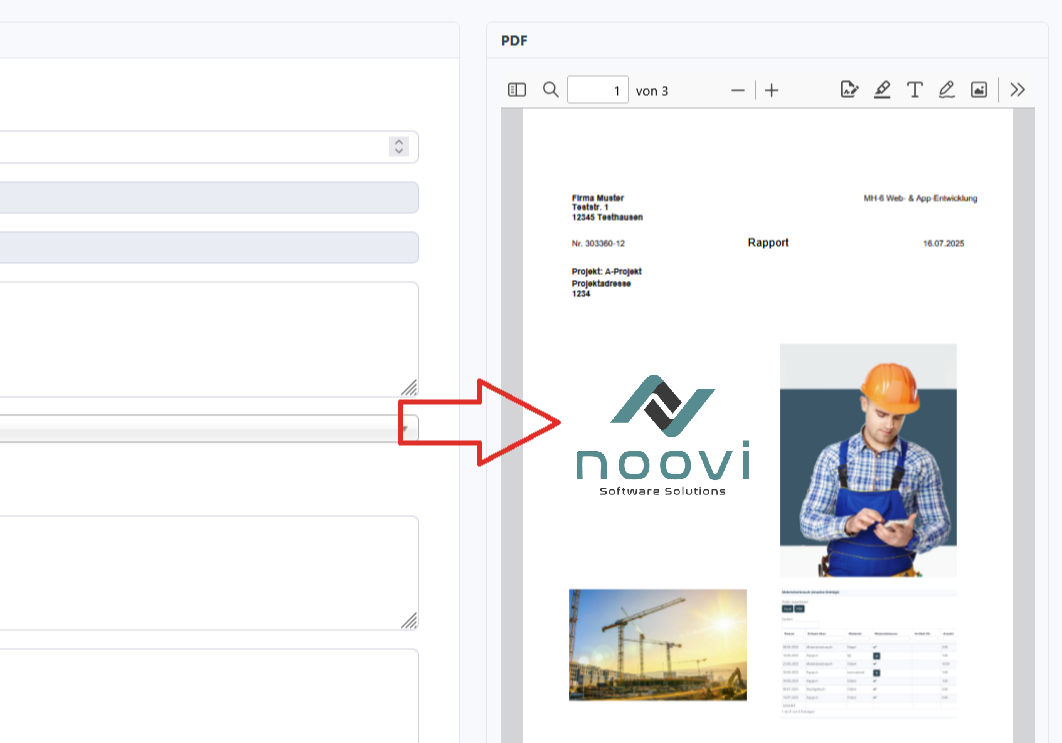The width and height of the screenshot is (1062, 743).
Task: Click 'Projekt: A-Projekt' text
Action: coord(606,272)
